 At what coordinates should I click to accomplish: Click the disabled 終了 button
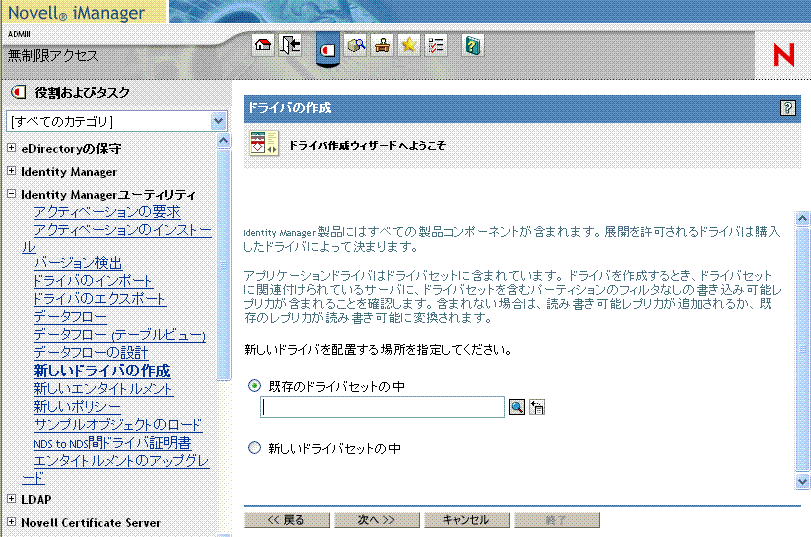557,520
